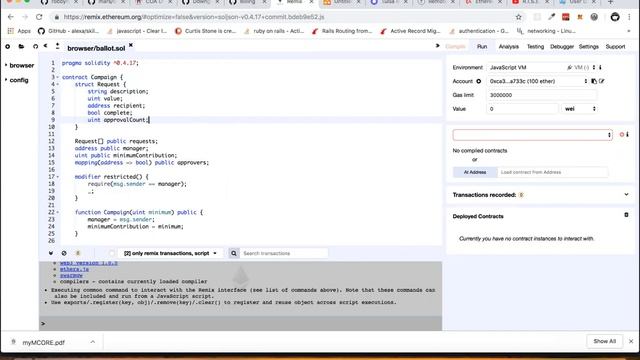Clear the console with the ban icon

click(64, 253)
